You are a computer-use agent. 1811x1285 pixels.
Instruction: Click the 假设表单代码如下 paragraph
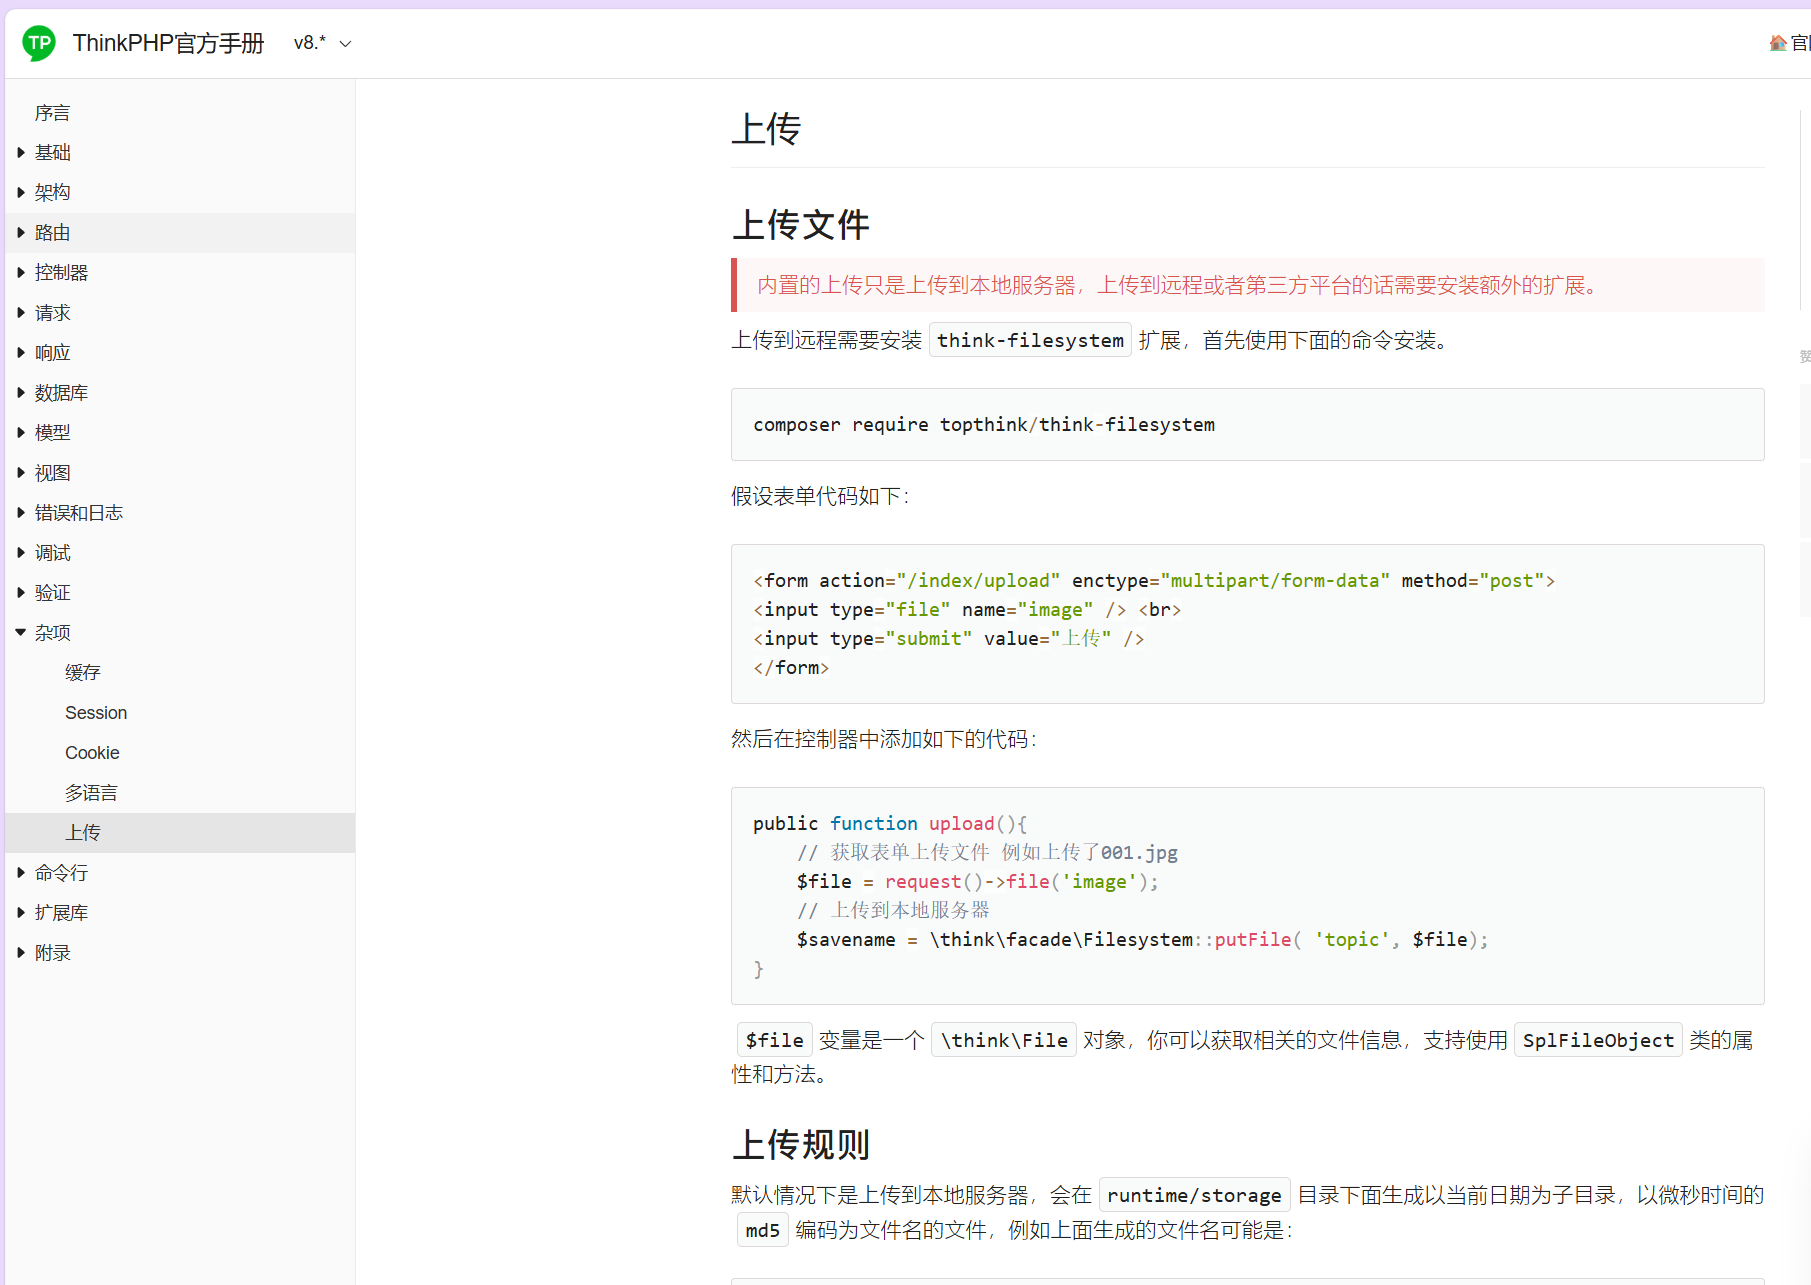[x=821, y=496]
